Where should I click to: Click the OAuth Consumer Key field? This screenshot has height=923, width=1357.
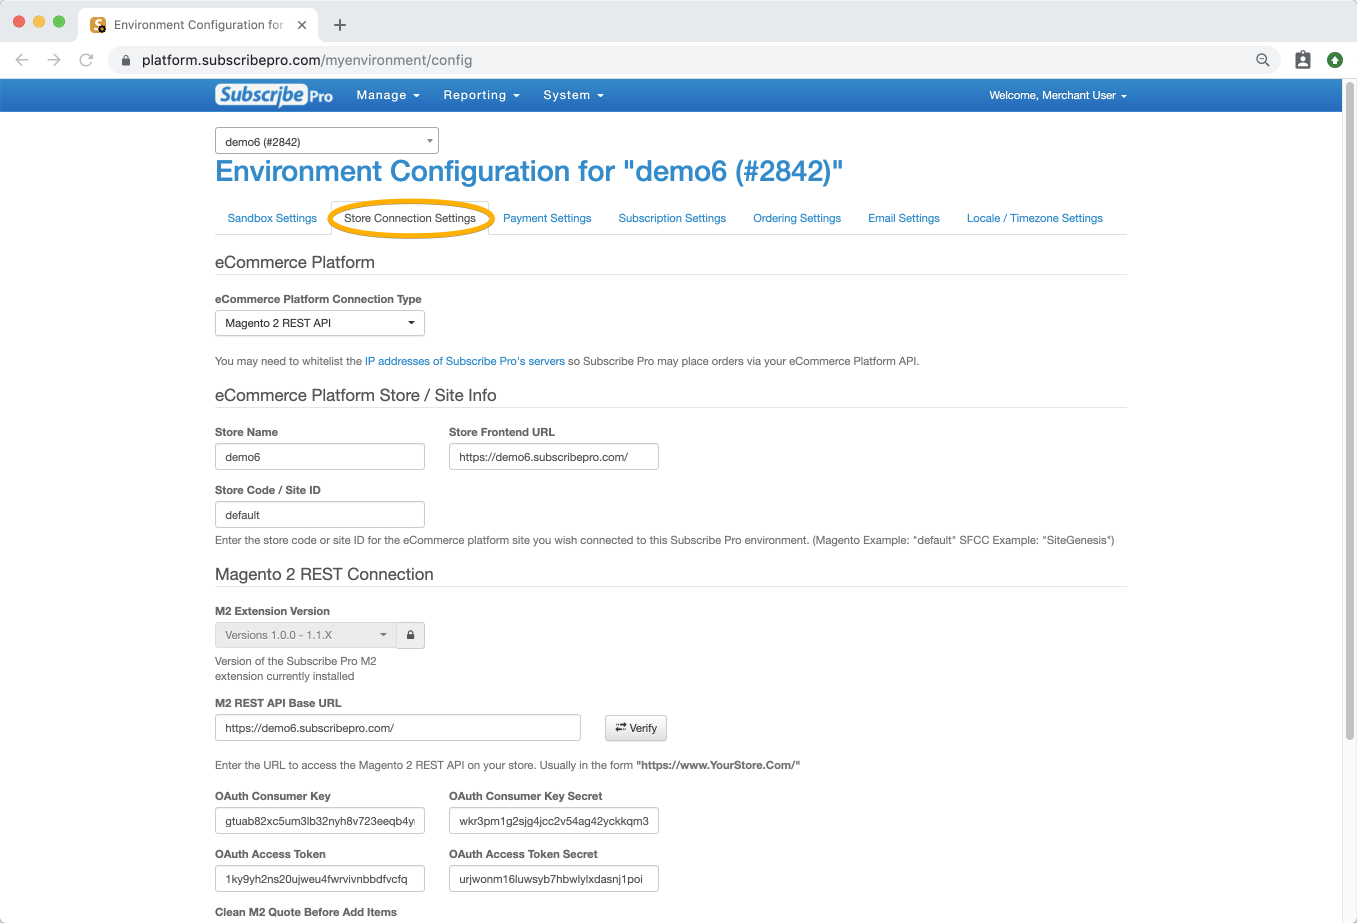[x=320, y=821]
